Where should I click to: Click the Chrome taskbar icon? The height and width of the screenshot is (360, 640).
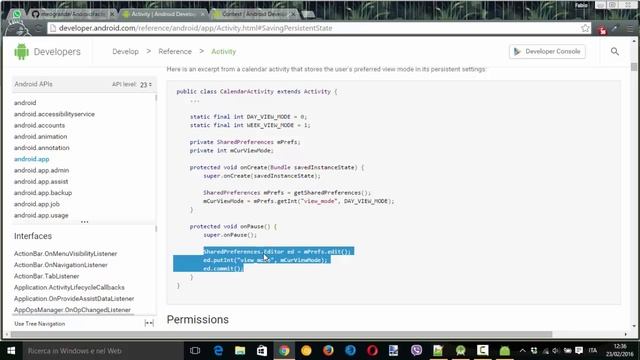284,351
